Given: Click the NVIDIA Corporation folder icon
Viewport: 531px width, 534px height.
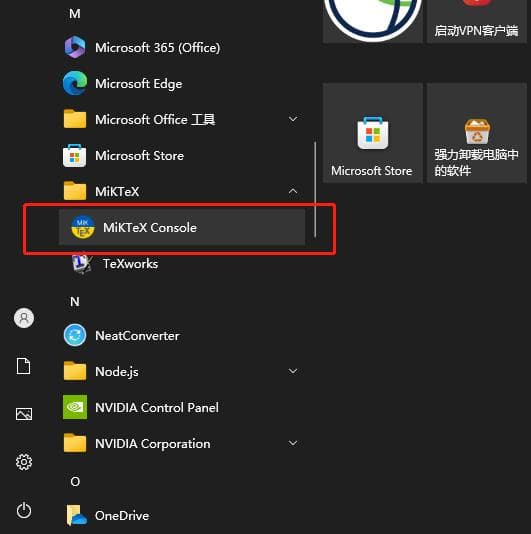Looking at the screenshot, I should [x=75, y=443].
